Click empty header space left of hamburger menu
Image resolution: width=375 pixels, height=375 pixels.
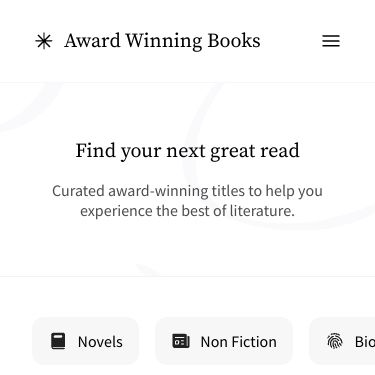click(x=292, y=41)
